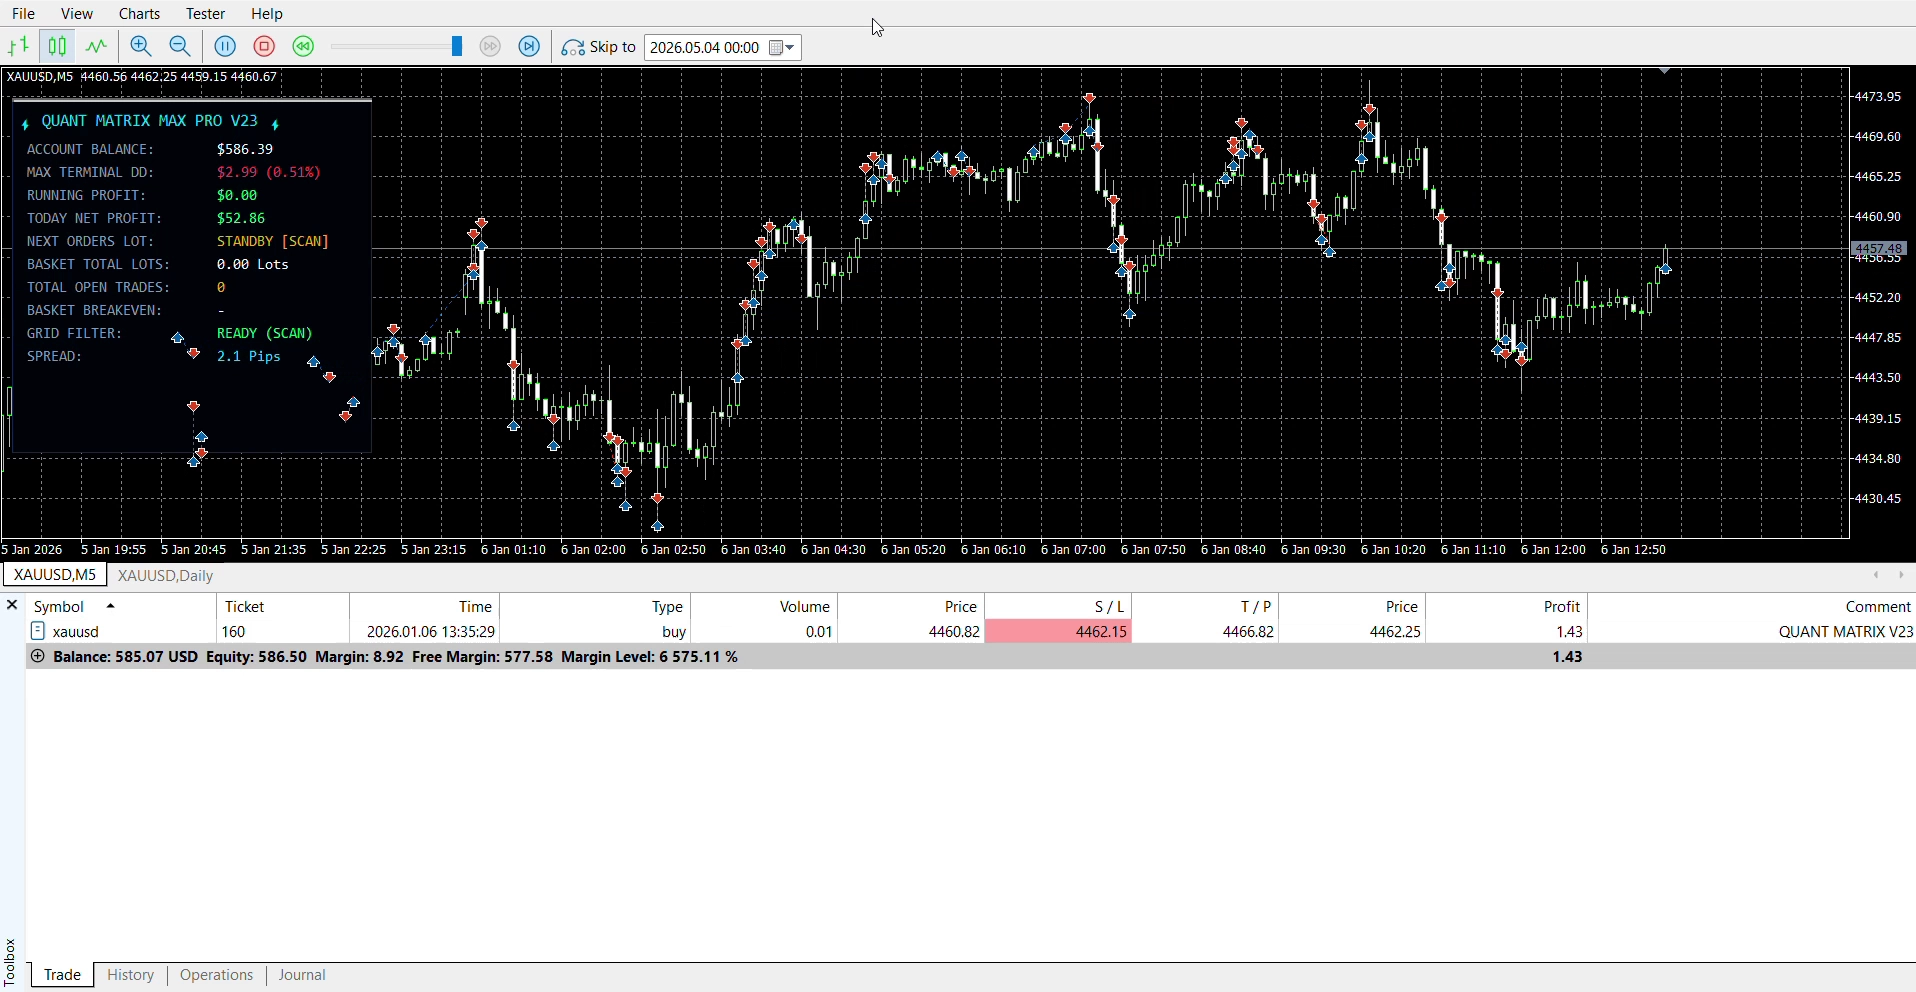Select candlestick chart mode

pyautogui.click(x=58, y=47)
